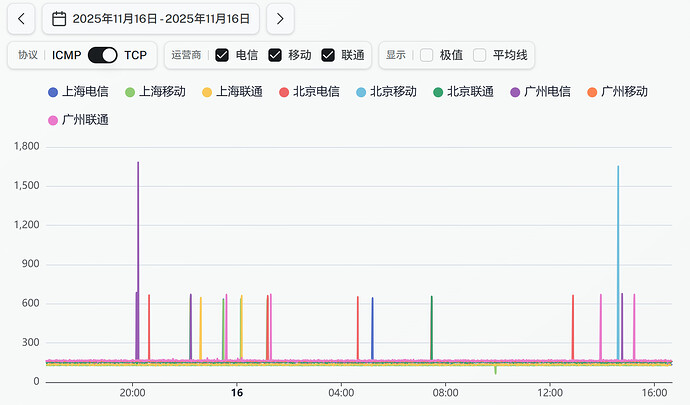The width and height of the screenshot is (690, 405).
Task: Click the 600 y-axis label
Action: 30,303
